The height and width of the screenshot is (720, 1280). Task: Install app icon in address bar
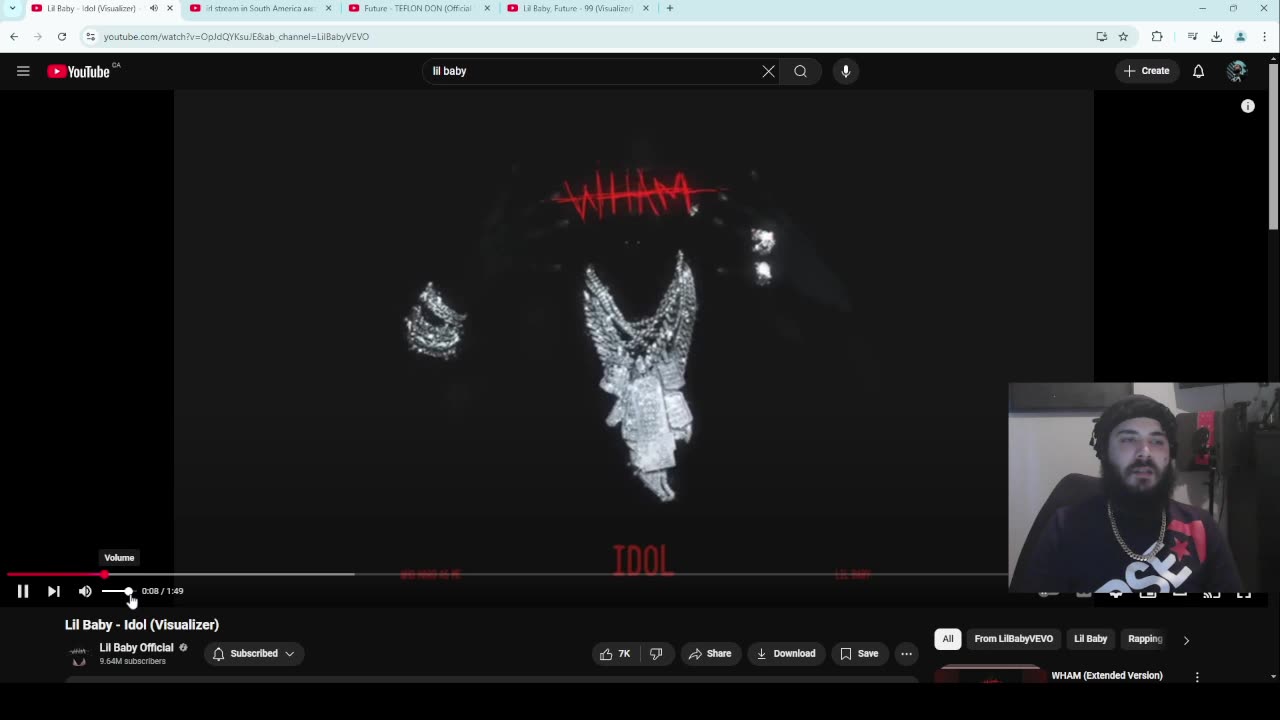(1102, 36)
